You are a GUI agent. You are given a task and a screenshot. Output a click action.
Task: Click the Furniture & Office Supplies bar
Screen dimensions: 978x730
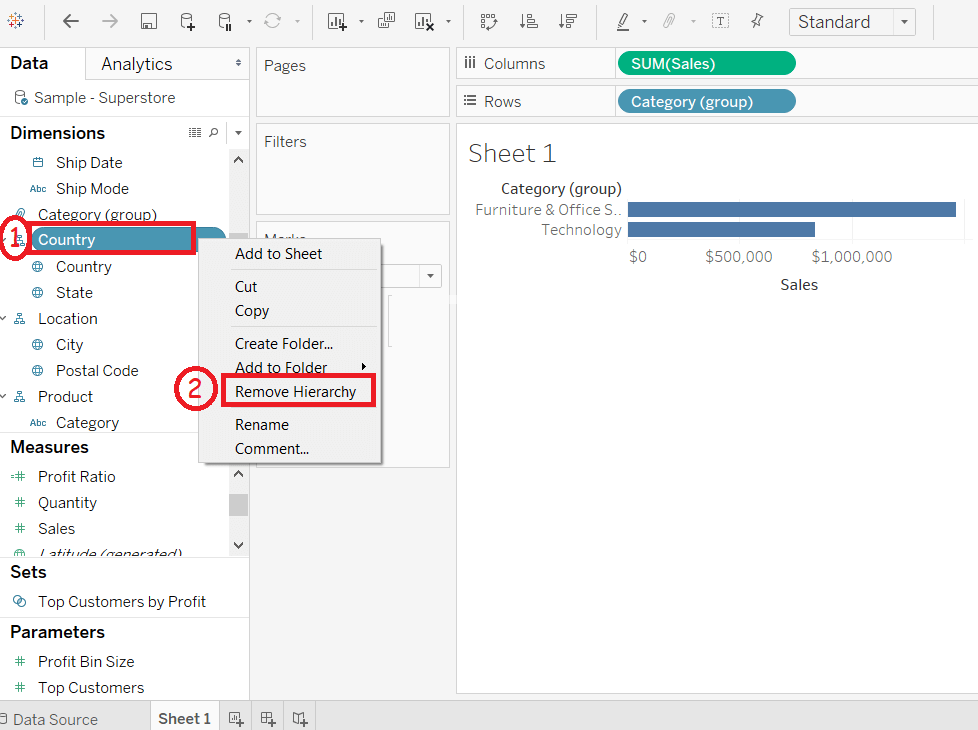coord(792,210)
